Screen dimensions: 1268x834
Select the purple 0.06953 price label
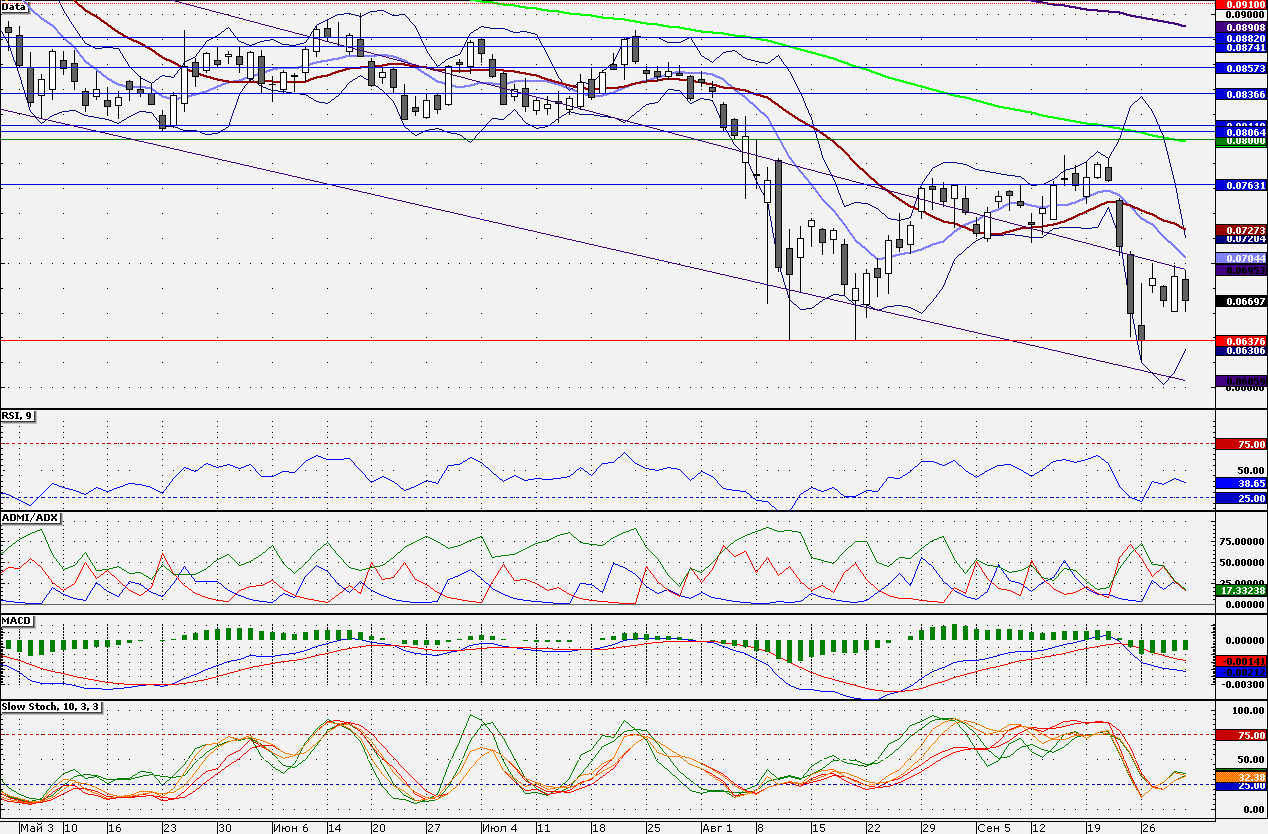click(1241, 269)
